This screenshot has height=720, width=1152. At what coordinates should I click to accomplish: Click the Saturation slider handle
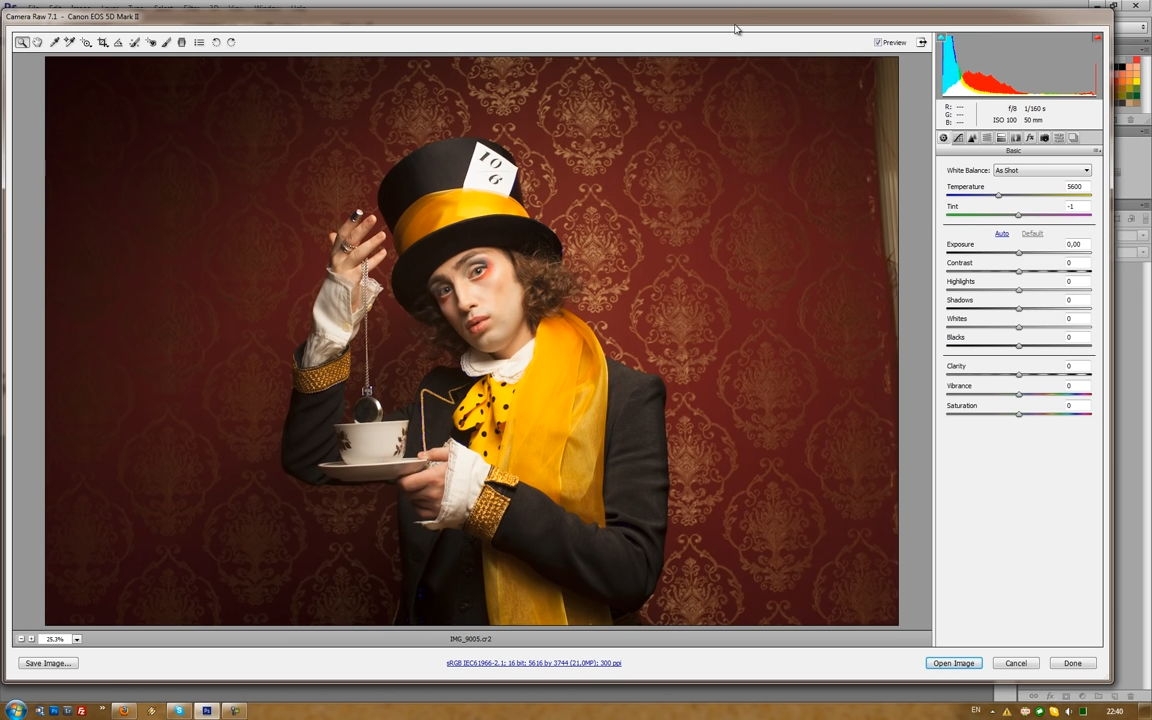[x=1018, y=414]
